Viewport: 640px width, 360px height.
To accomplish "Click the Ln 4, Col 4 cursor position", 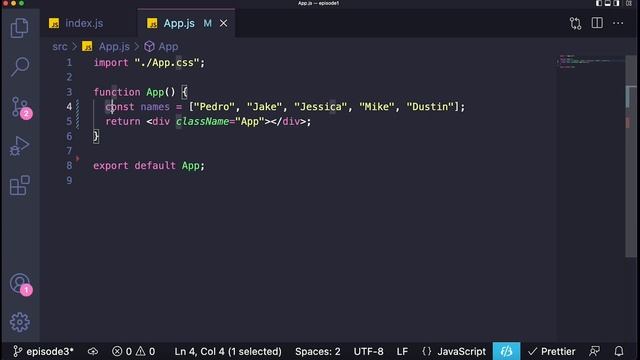I will click(228, 351).
